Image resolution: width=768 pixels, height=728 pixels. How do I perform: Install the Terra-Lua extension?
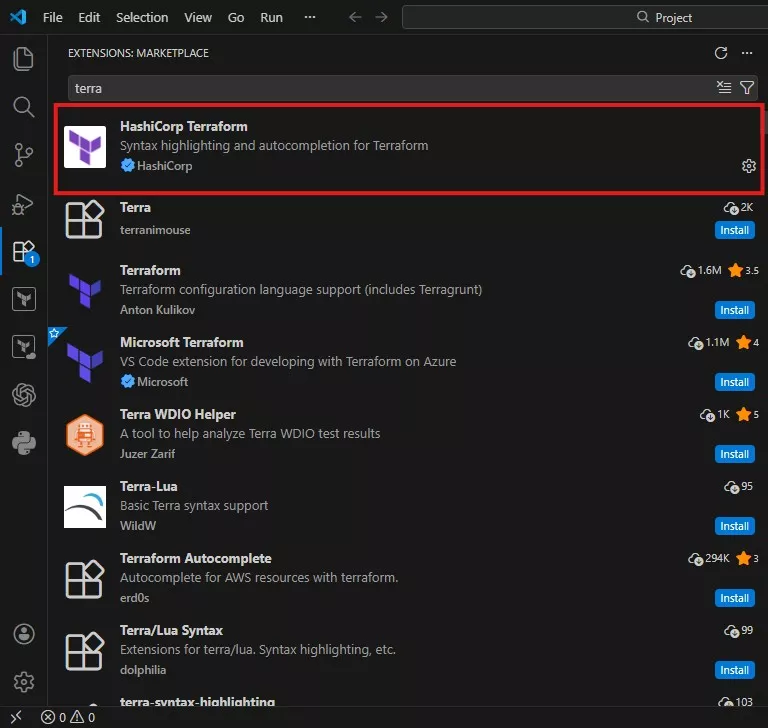[x=734, y=526]
